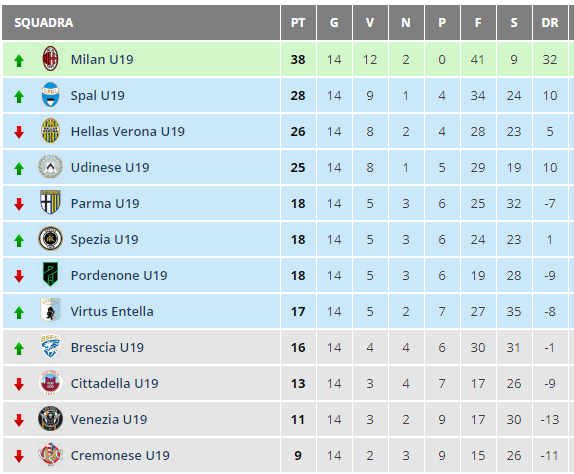Click the Spal U19 club crest
Screen dimensions: 574x474
click(x=50, y=94)
